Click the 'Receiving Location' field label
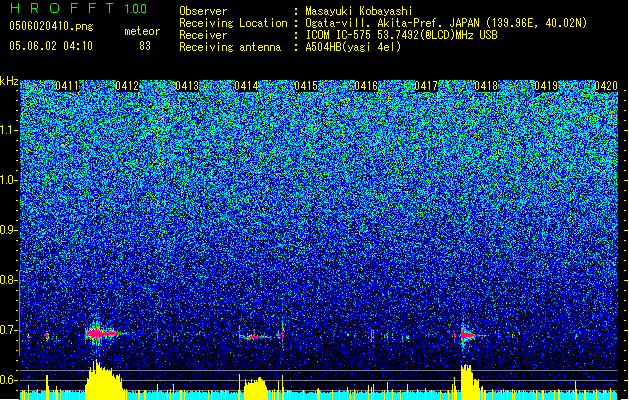This screenshot has height=400, width=629. tap(233, 23)
